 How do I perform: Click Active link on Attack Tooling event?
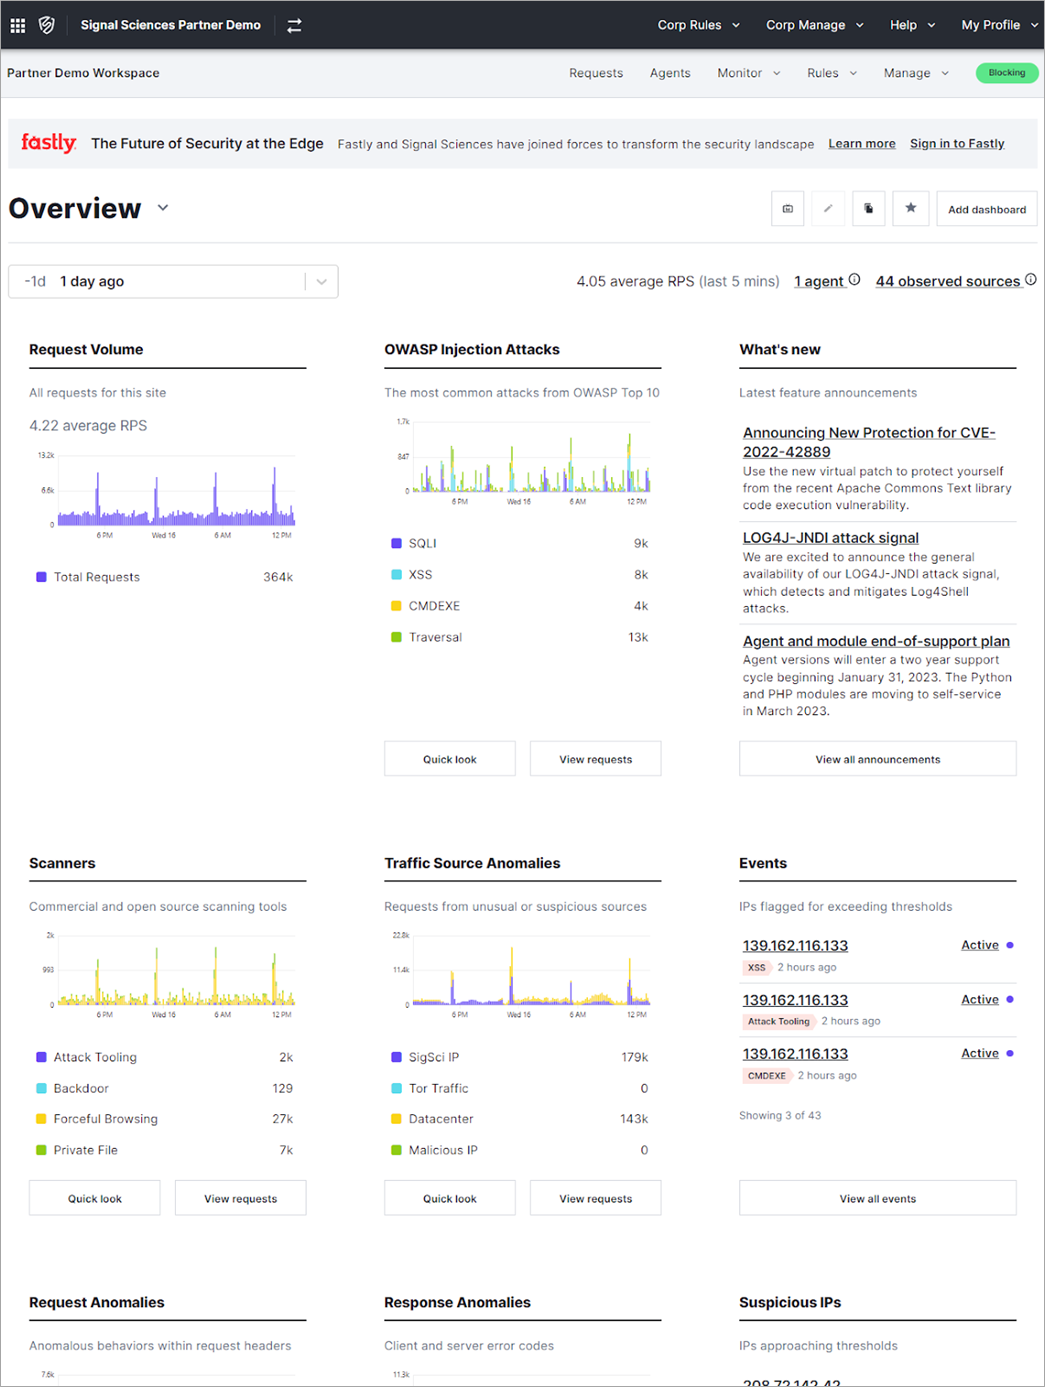pos(980,999)
